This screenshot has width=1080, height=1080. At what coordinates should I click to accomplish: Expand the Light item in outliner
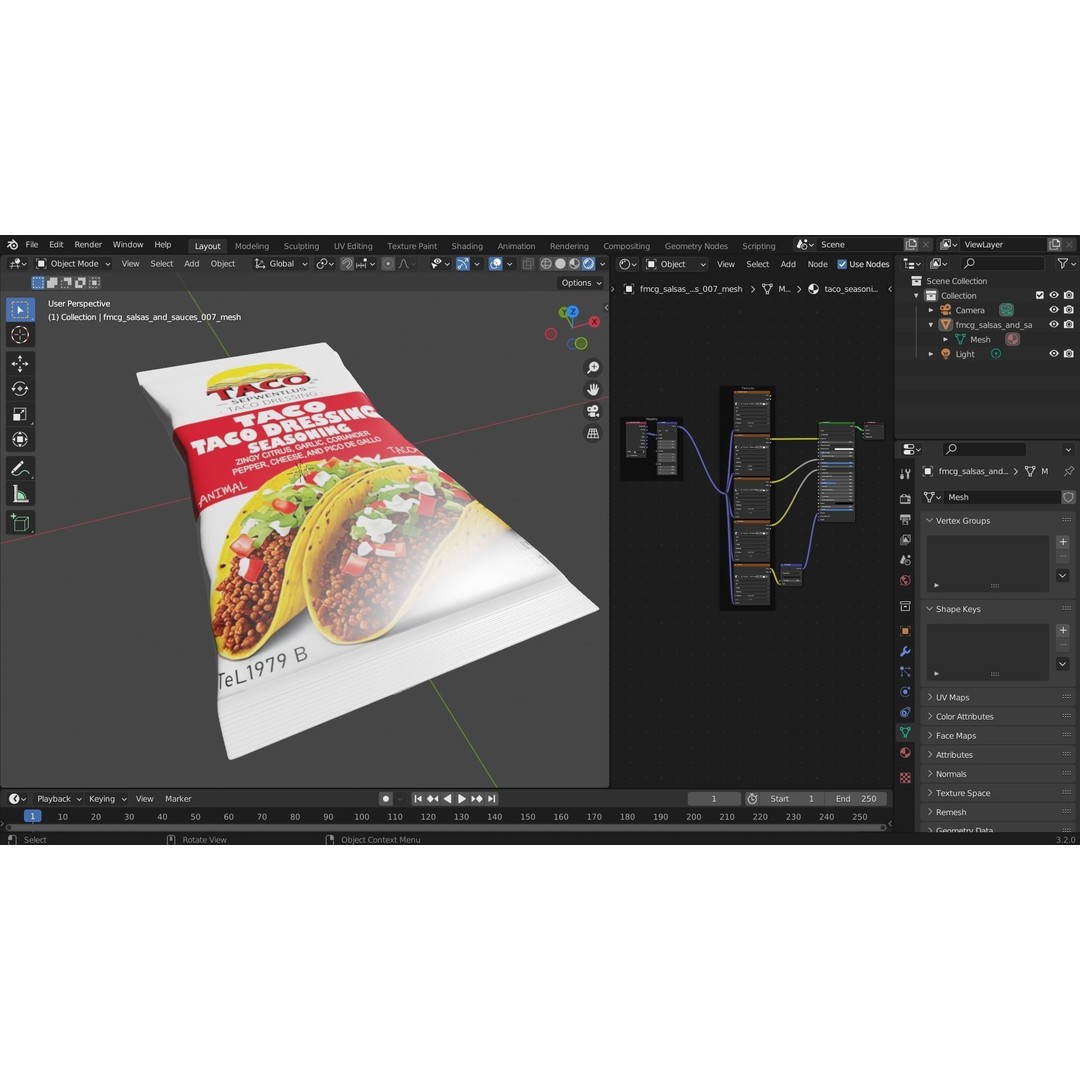coord(931,353)
